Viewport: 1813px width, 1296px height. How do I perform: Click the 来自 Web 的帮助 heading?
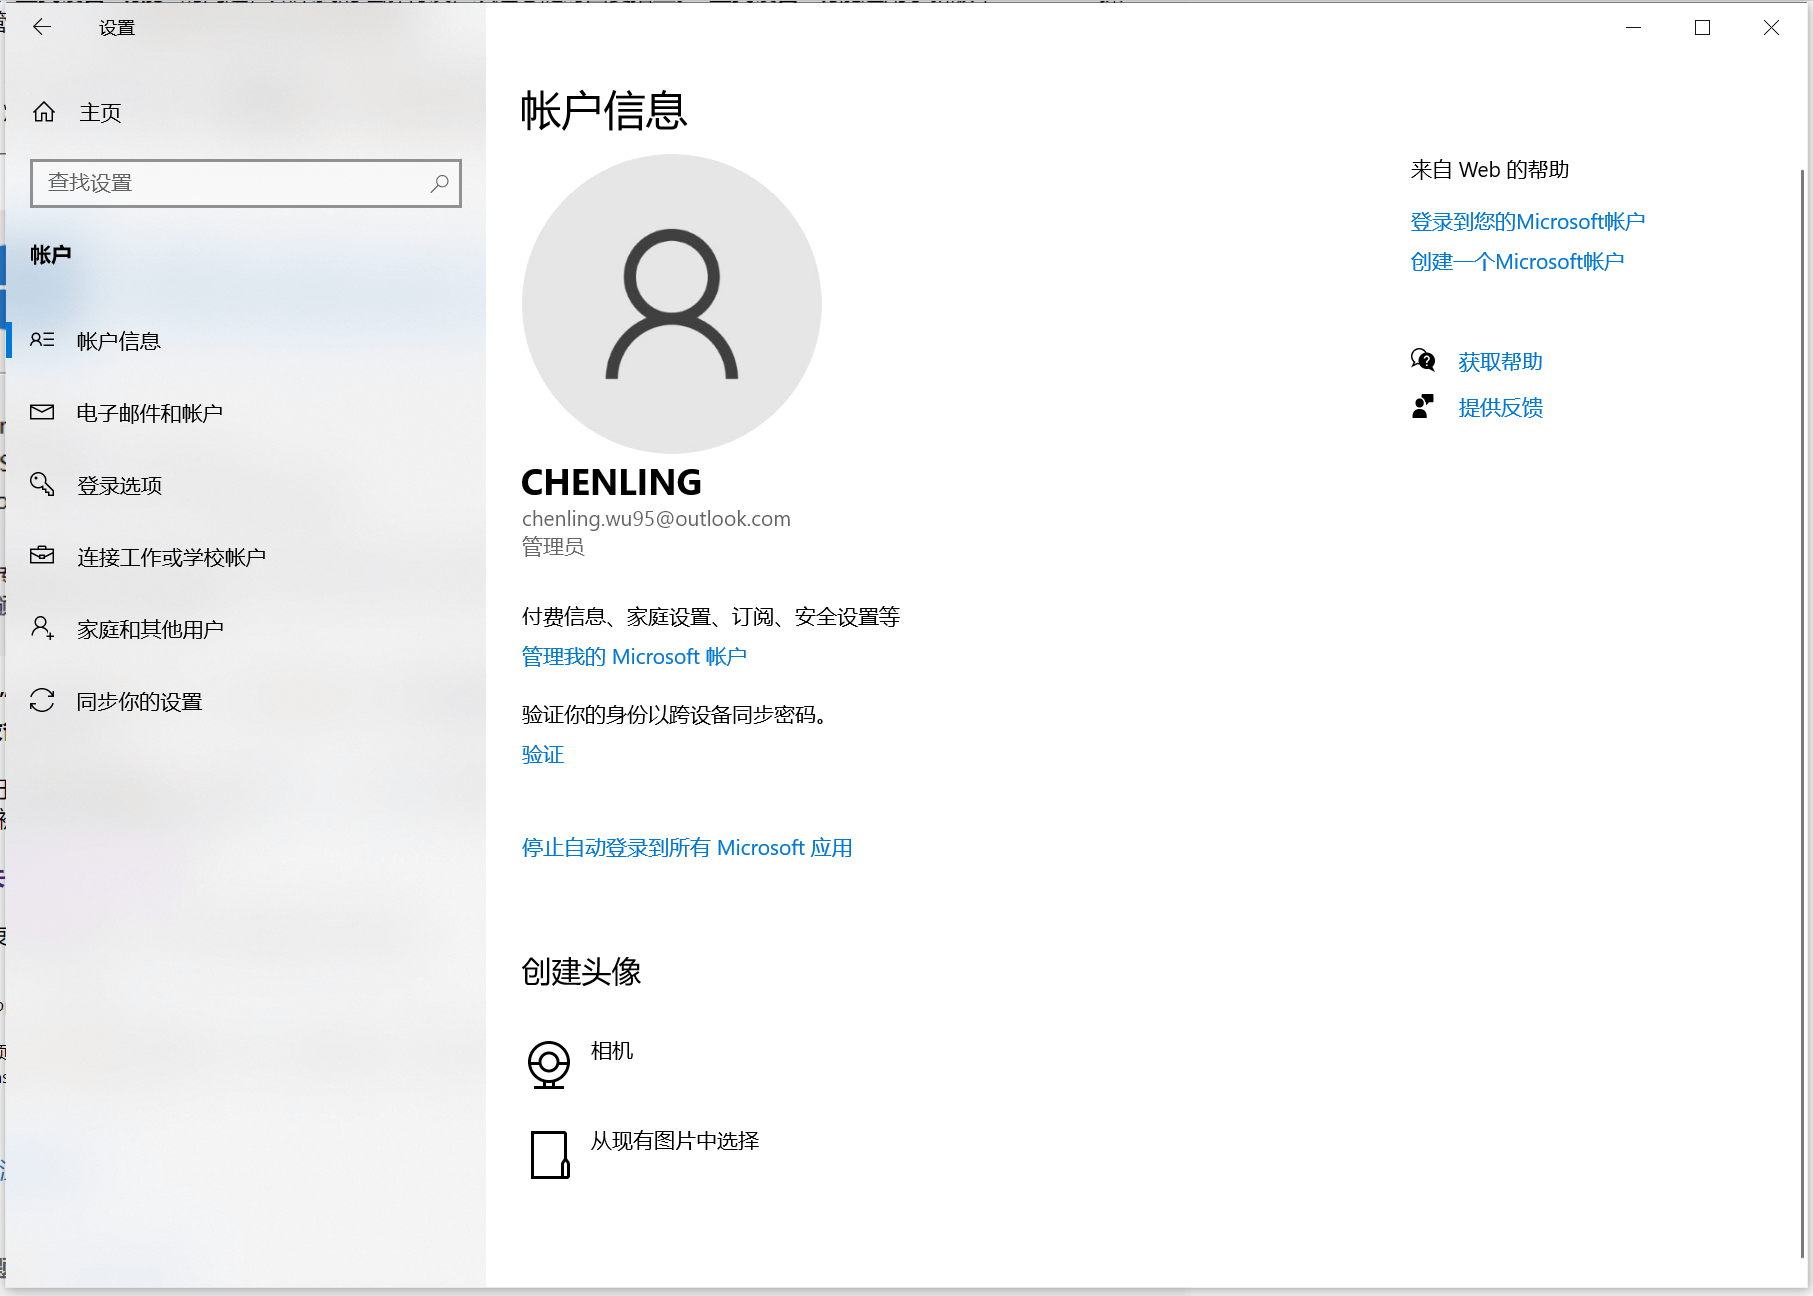1489,169
